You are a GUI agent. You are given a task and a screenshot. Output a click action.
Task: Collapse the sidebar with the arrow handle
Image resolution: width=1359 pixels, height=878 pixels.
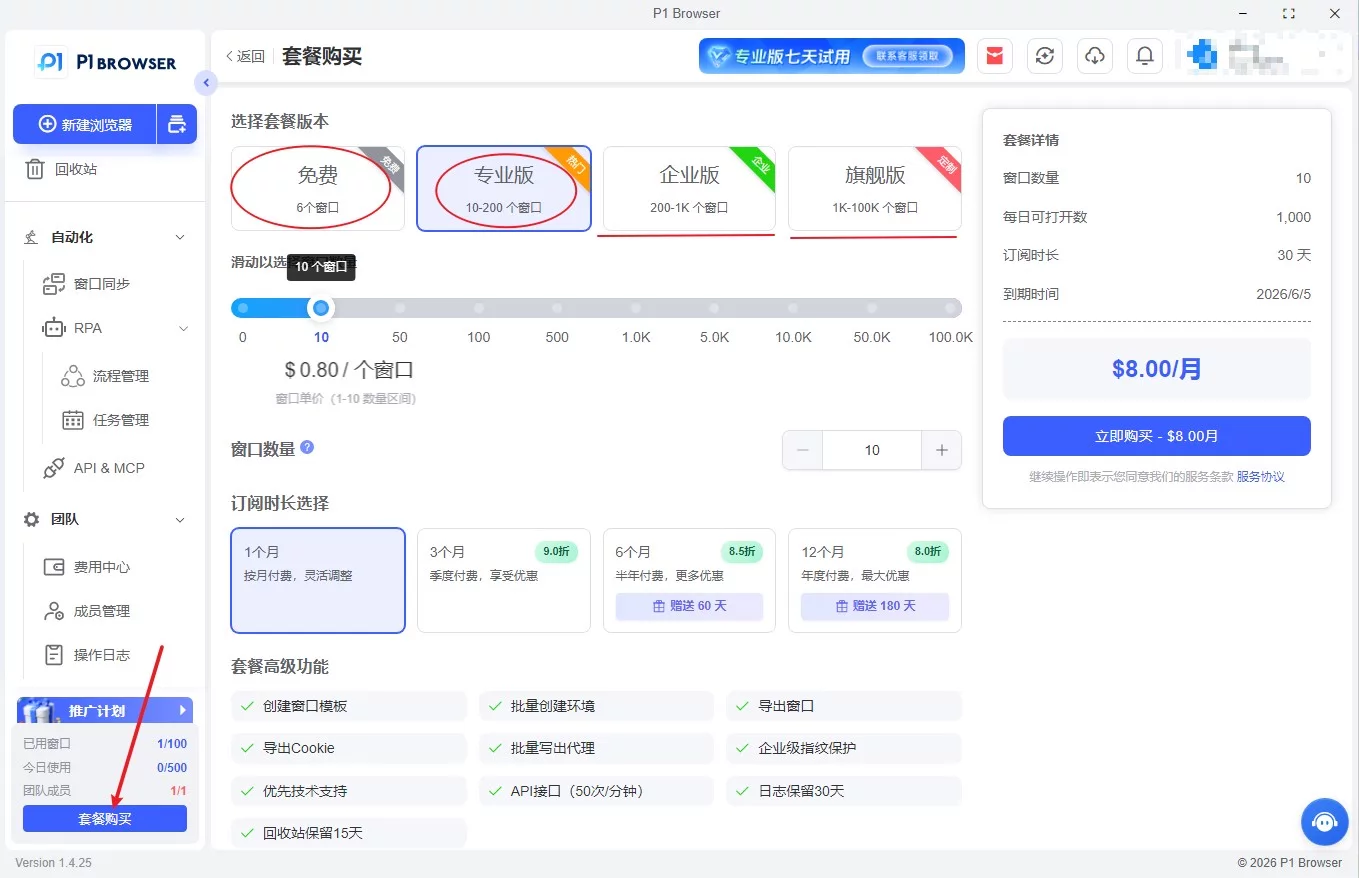pyautogui.click(x=205, y=83)
